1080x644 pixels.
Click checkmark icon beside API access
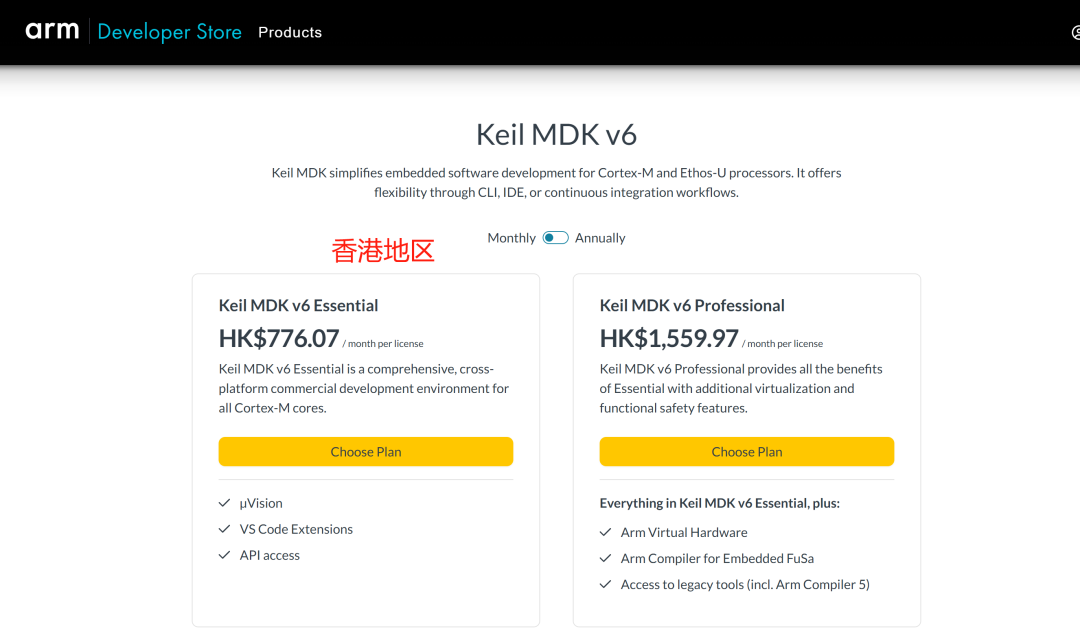225,555
